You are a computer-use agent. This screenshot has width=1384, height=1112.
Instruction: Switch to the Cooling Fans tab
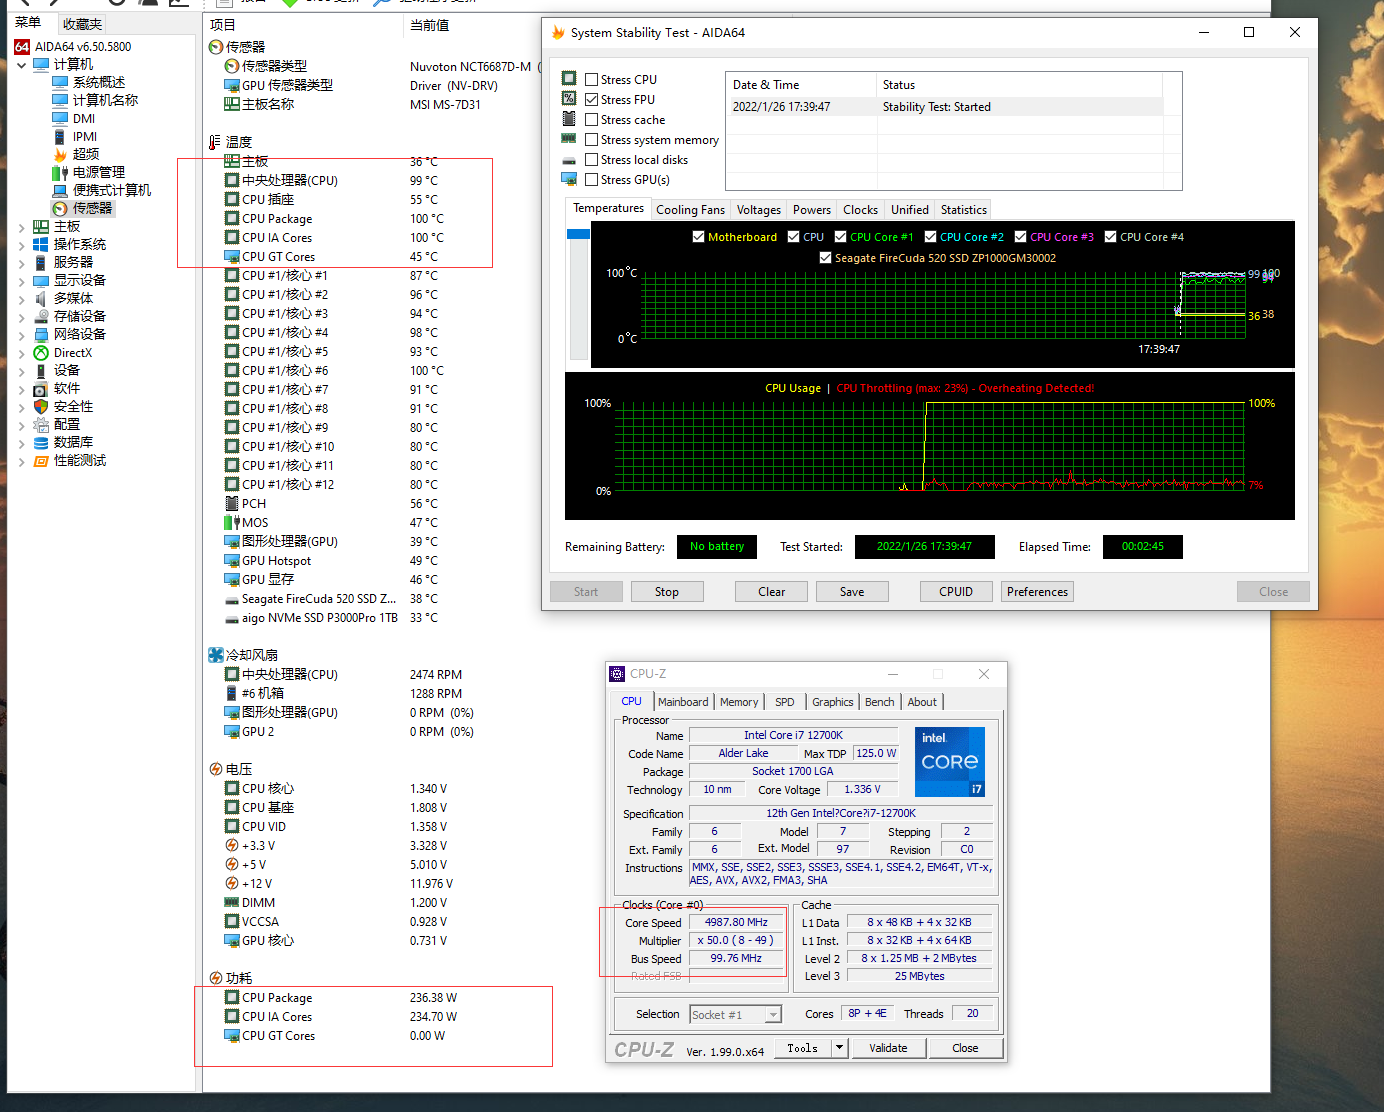pos(690,210)
